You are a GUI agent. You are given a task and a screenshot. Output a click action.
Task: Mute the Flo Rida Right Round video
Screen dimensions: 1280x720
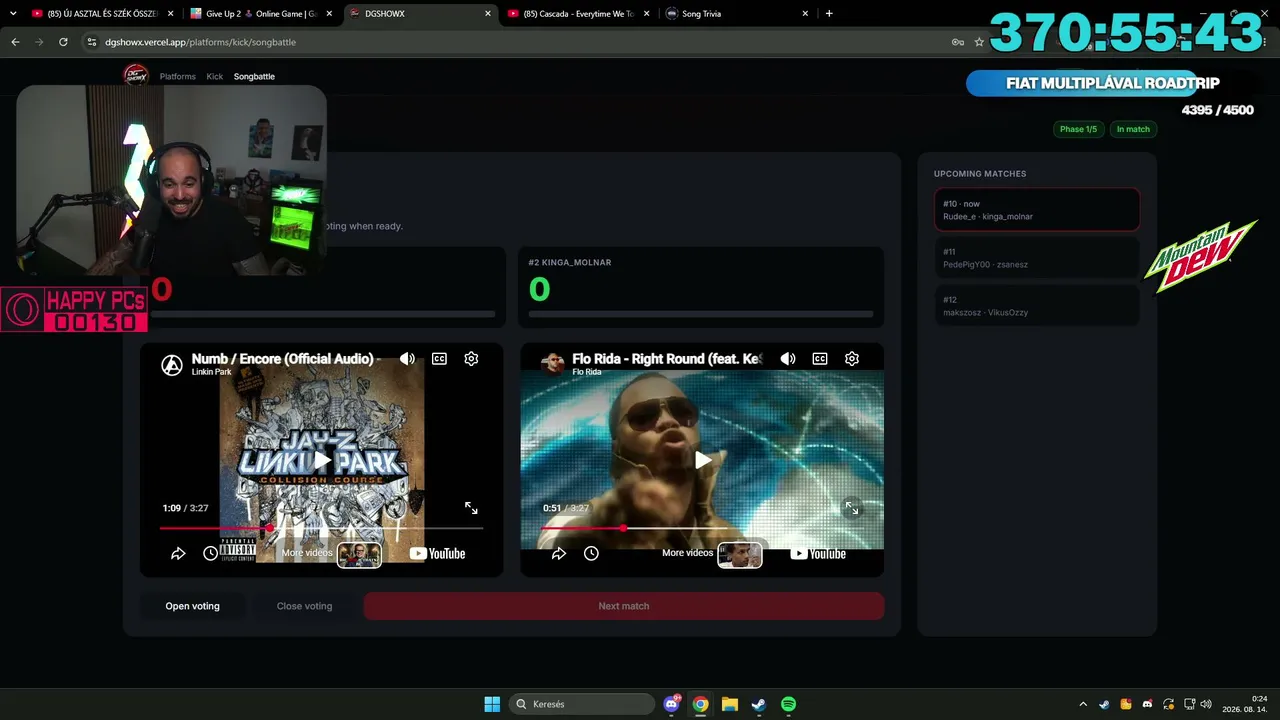(x=788, y=359)
